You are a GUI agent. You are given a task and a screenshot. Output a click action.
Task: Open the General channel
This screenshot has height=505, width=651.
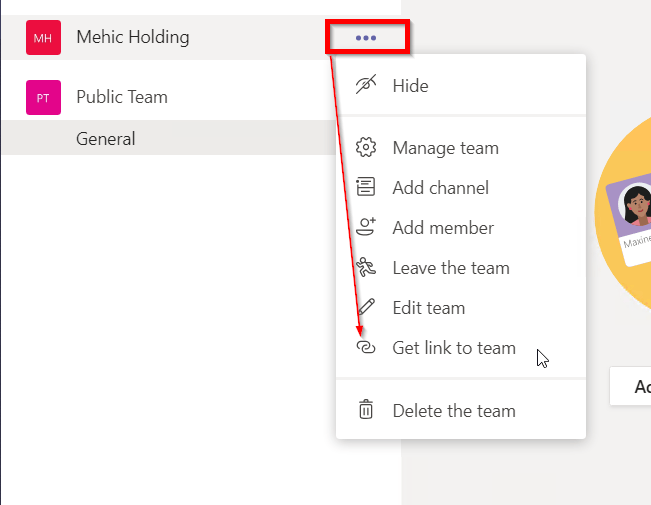coord(106,139)
